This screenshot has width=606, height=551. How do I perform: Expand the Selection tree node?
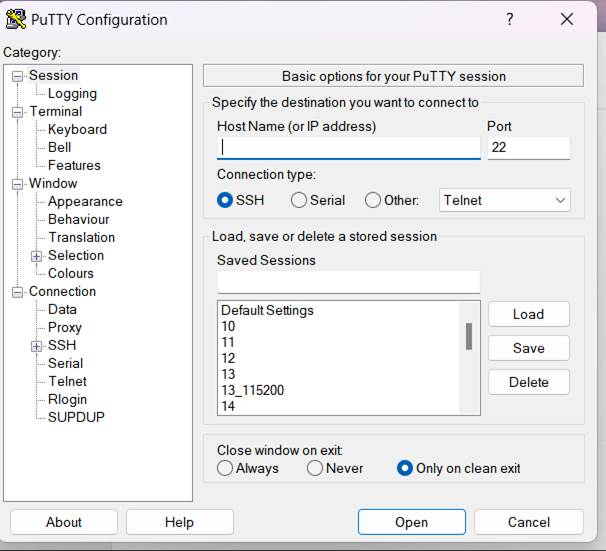[36, 256]
